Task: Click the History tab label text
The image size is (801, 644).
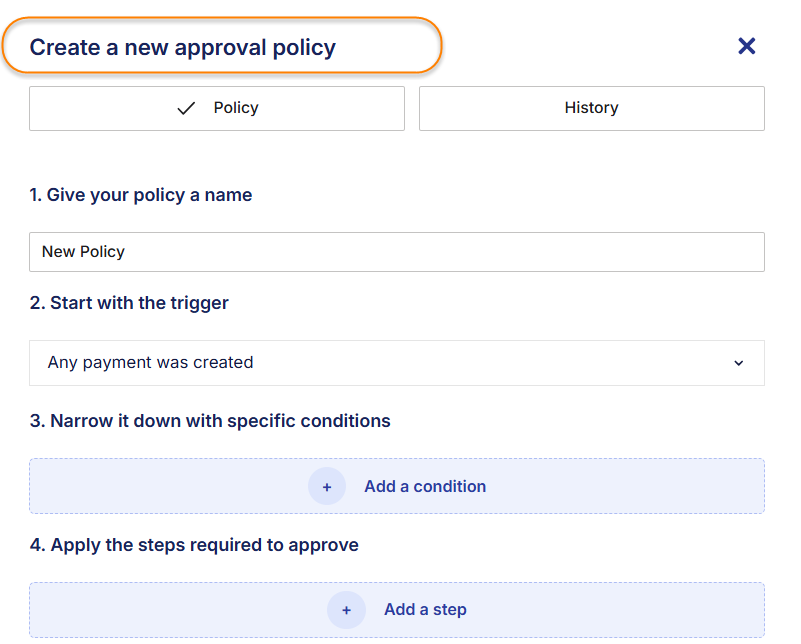Action: click(x=591, y=108)
